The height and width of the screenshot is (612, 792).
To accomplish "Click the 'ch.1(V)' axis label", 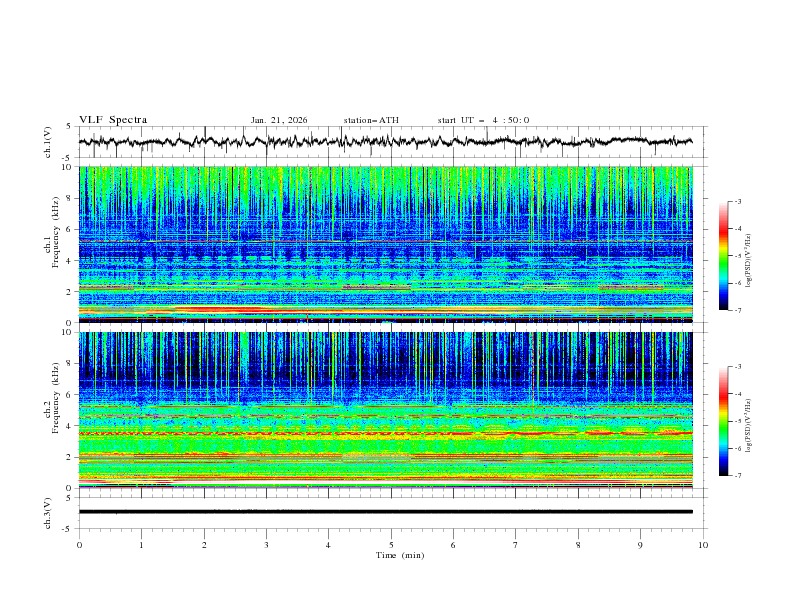I will [48, 142].
